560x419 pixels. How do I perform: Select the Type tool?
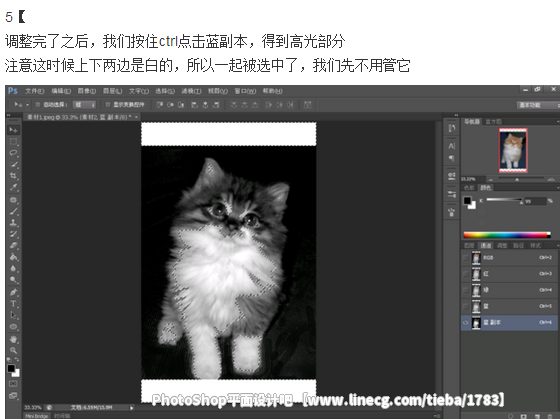click(x=14, y=304)
